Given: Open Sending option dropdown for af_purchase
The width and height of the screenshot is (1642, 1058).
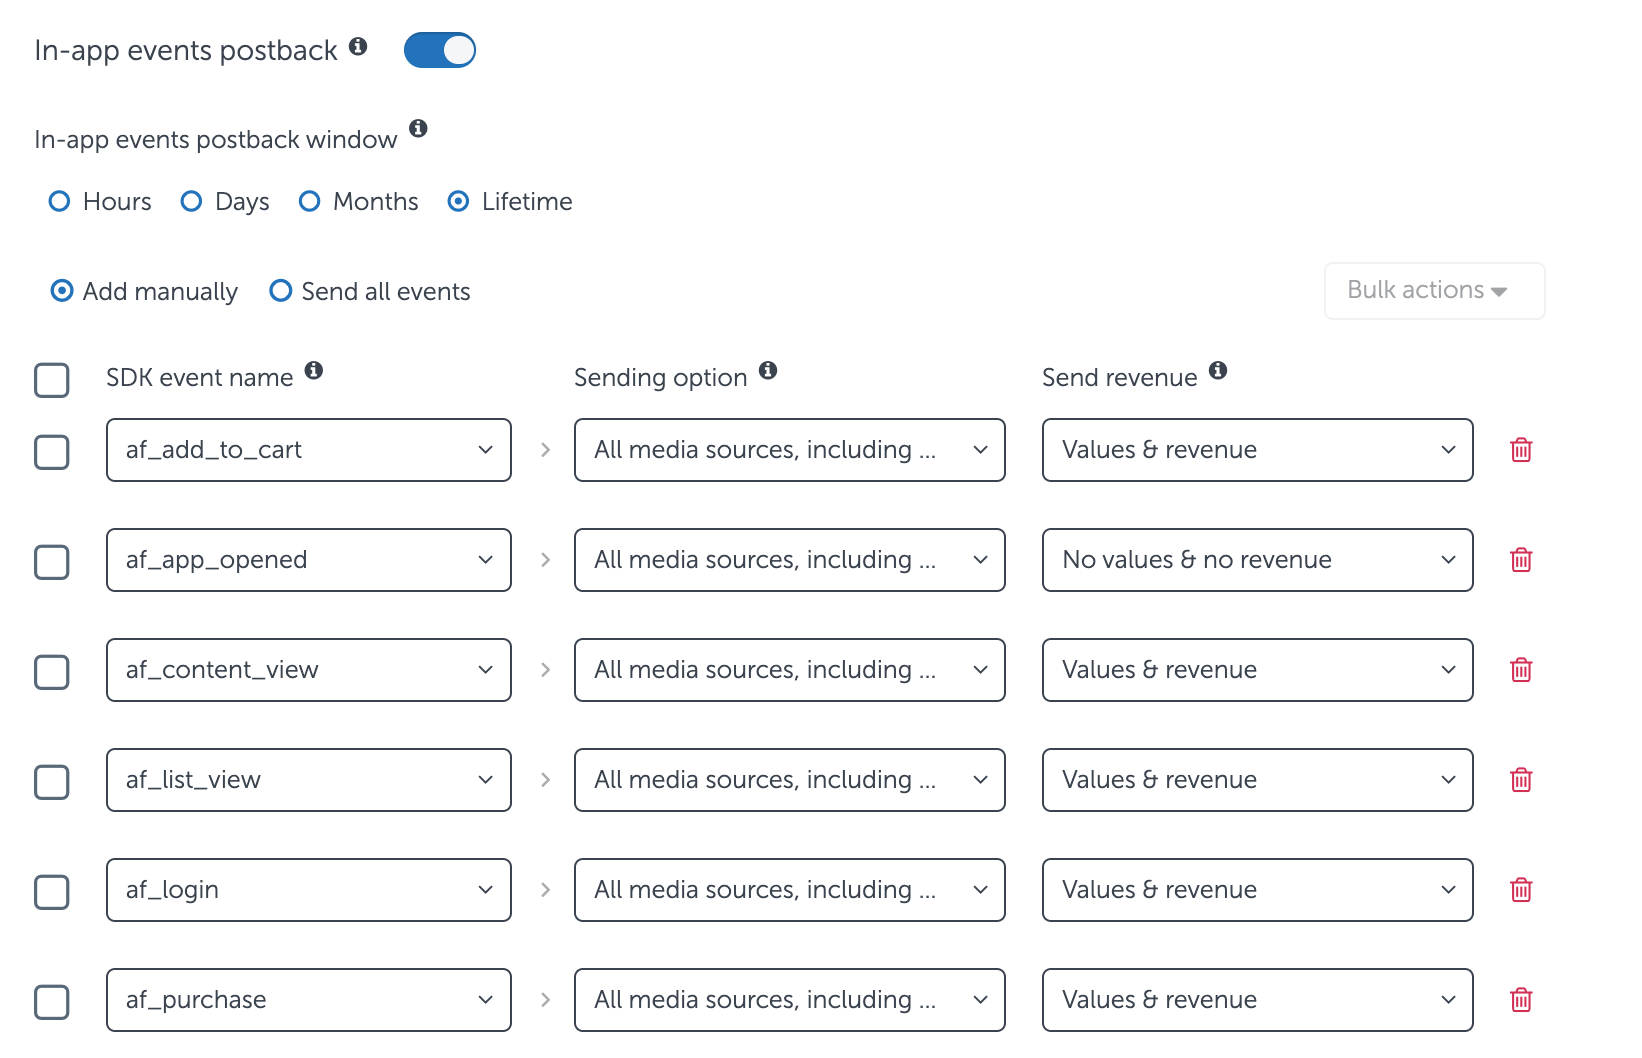Looking at the screenshot, I should point(790,1000).
